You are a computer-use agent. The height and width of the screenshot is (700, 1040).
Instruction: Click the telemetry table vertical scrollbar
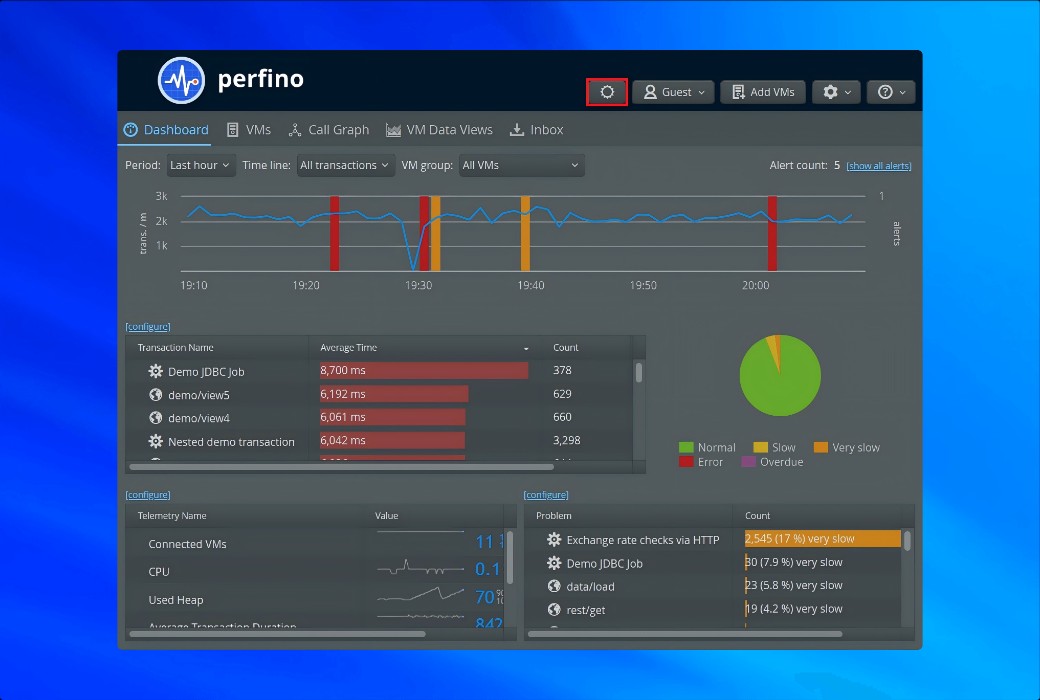509,557
